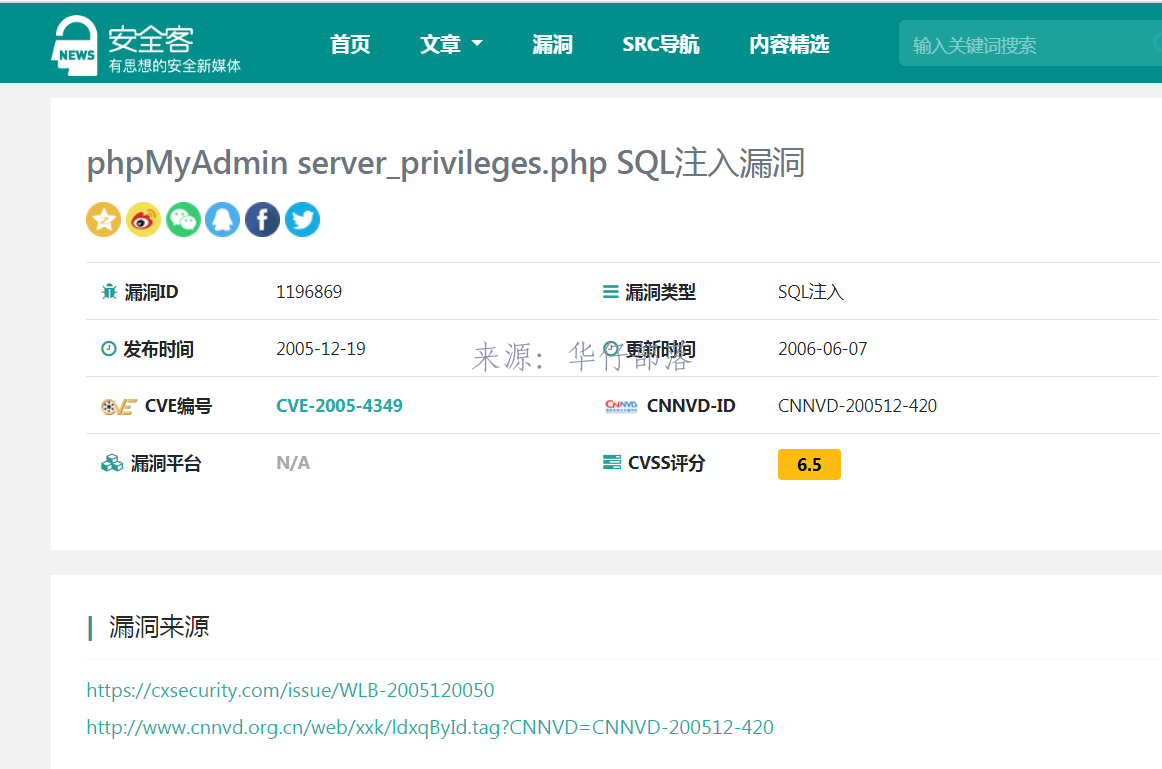Open the cxsecurity.com WLB-2005120050 link
Image resolution: width=1162 pixels, height=769 pixels.
290,690
